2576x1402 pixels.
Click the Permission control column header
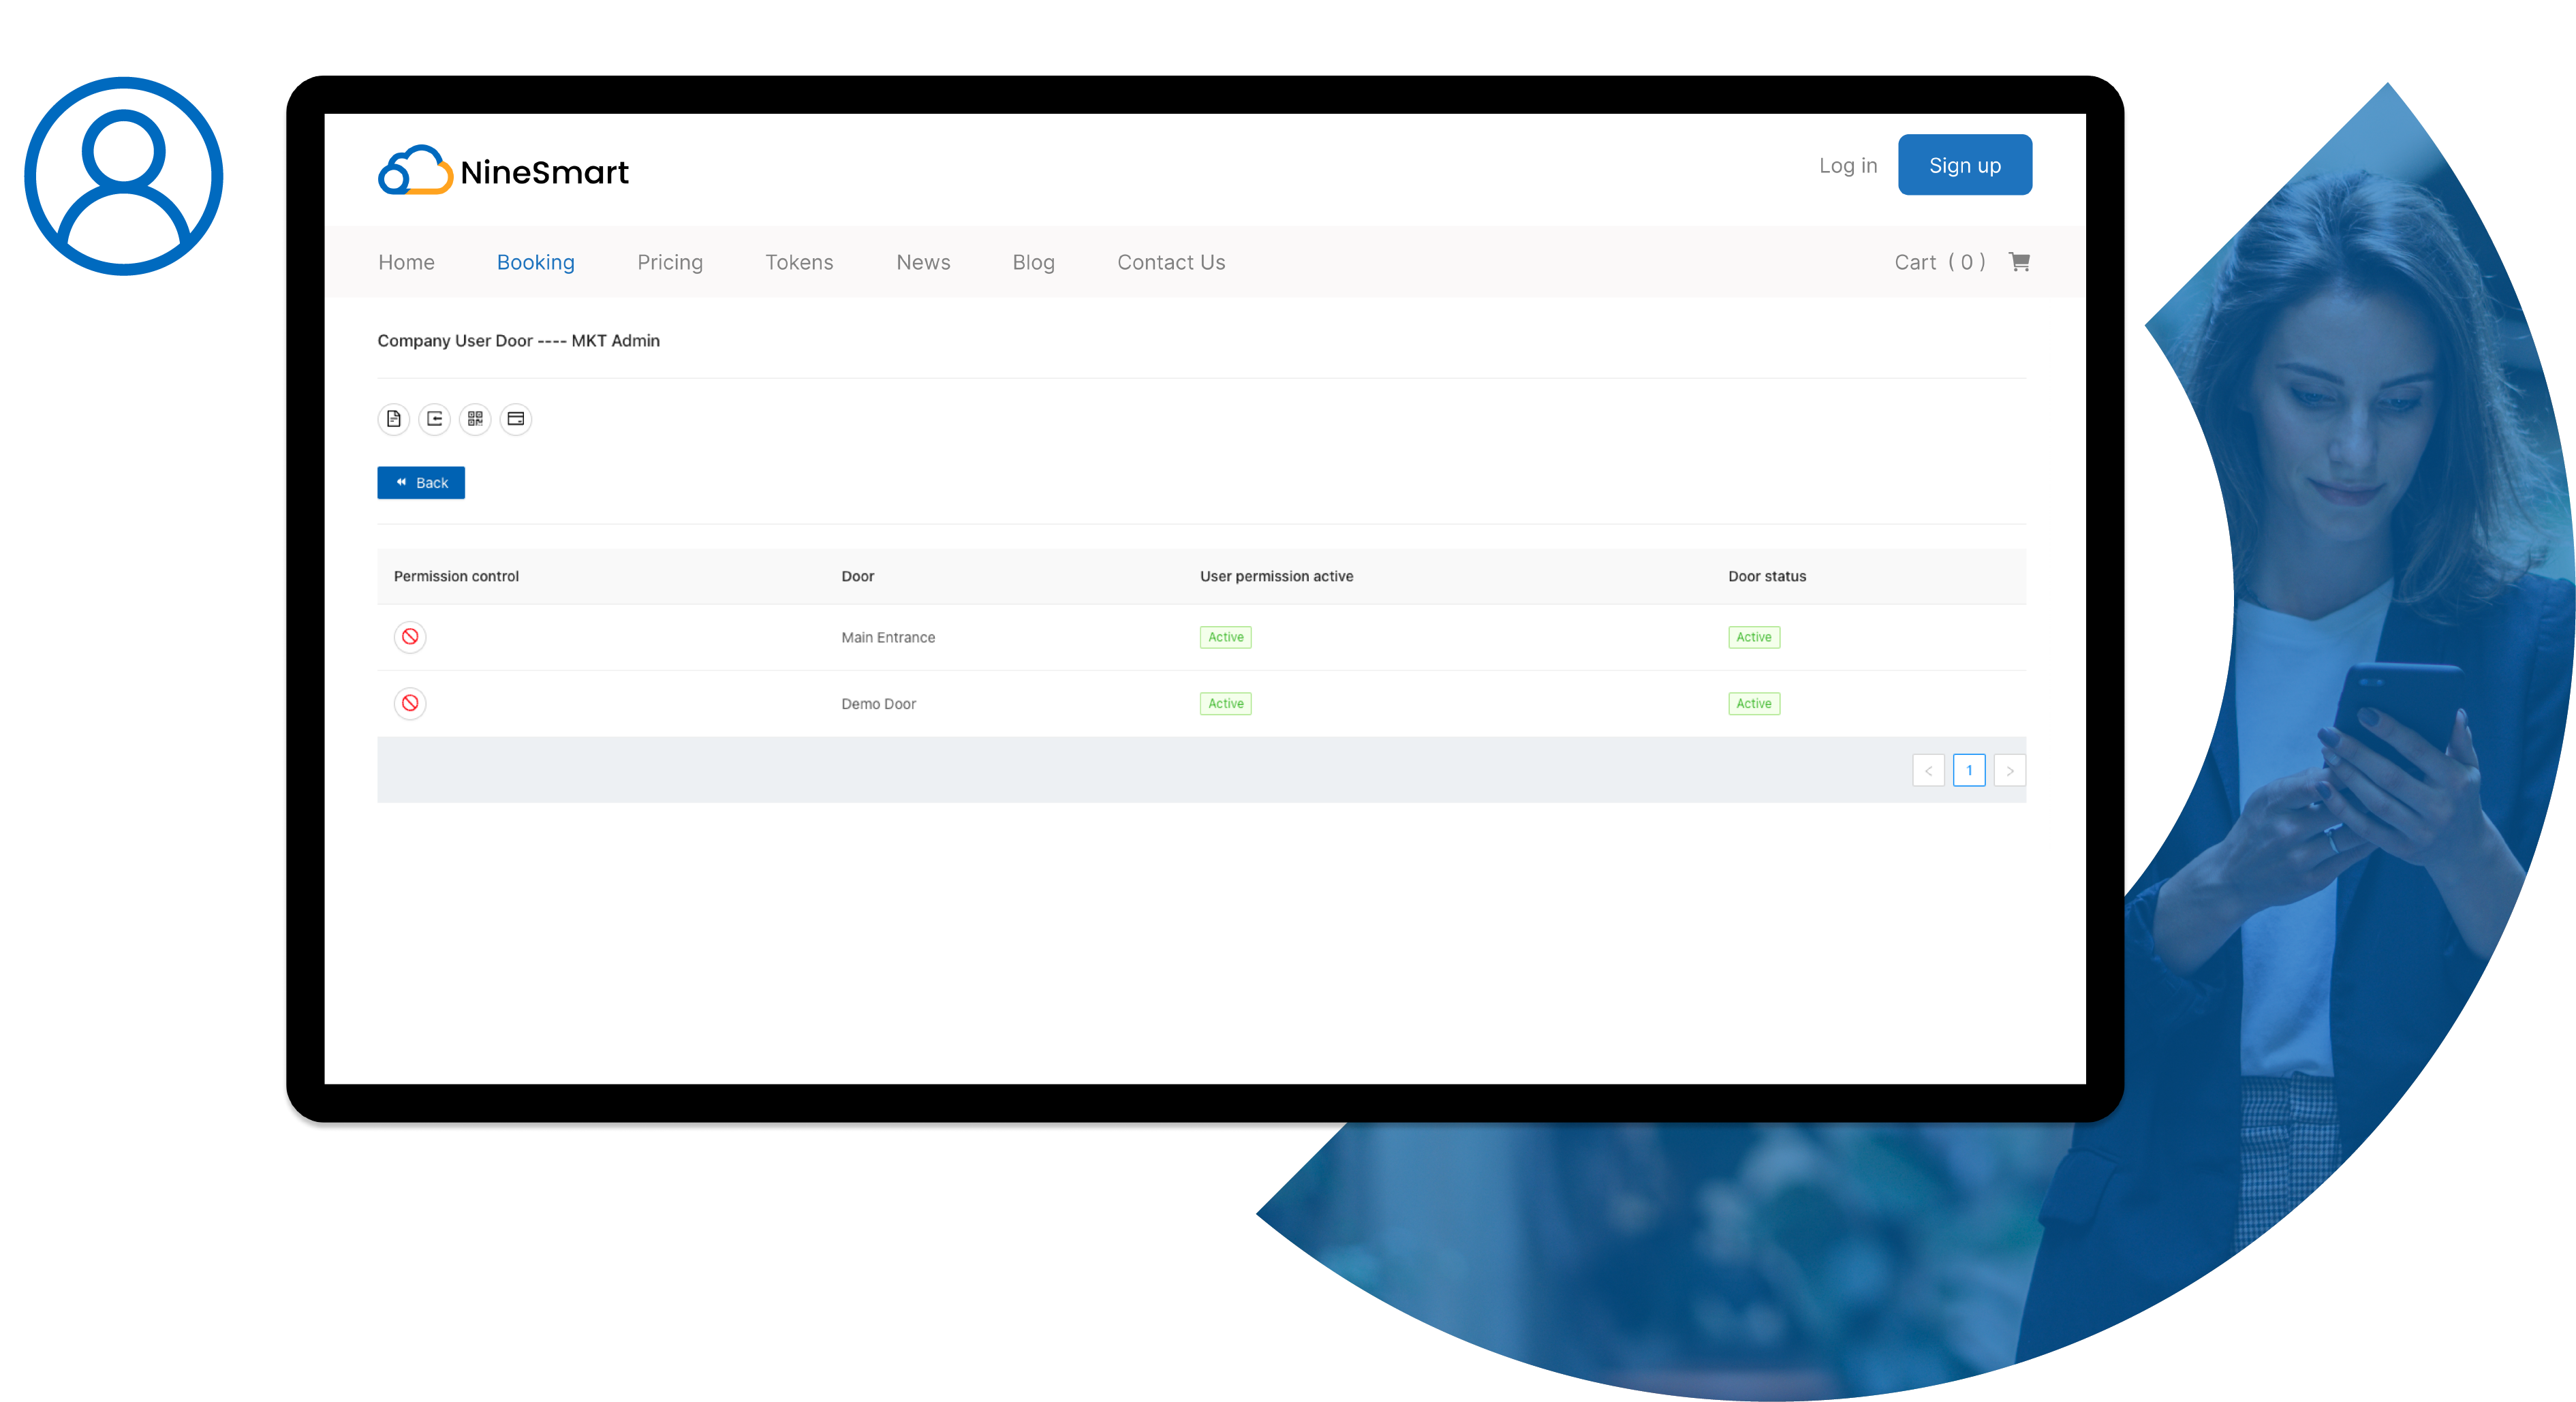[x=456, y=577]
